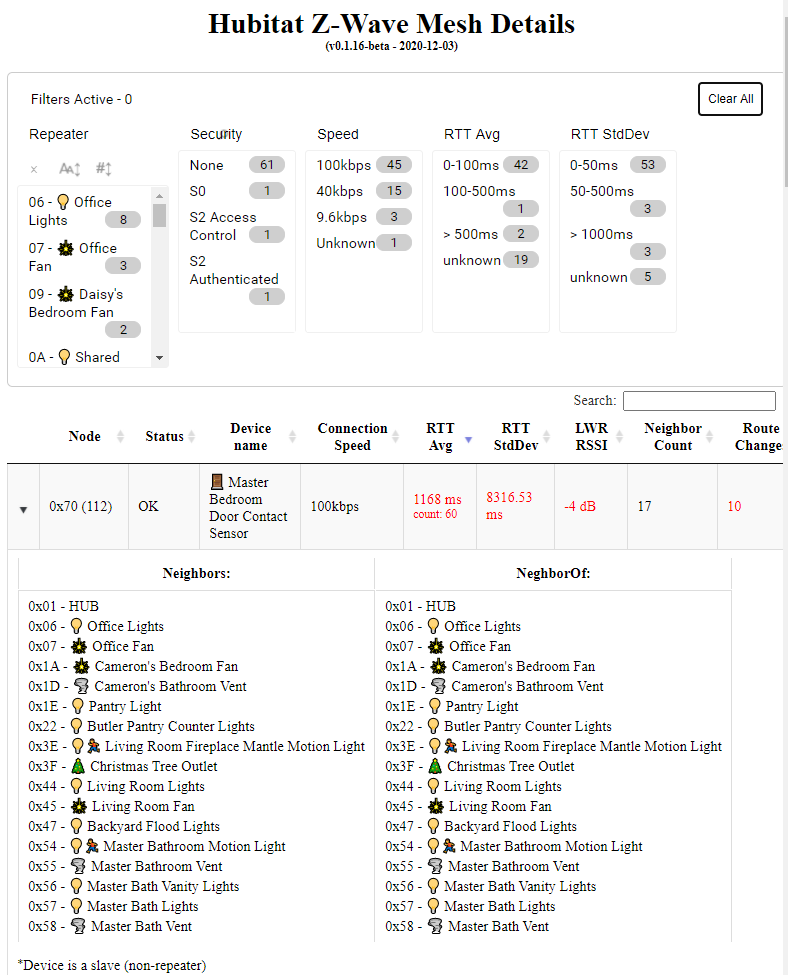This screenshot has height=975, width=788.
Task: Click Living Room Fan icon in Neighbors
Action: coord(79,806)
